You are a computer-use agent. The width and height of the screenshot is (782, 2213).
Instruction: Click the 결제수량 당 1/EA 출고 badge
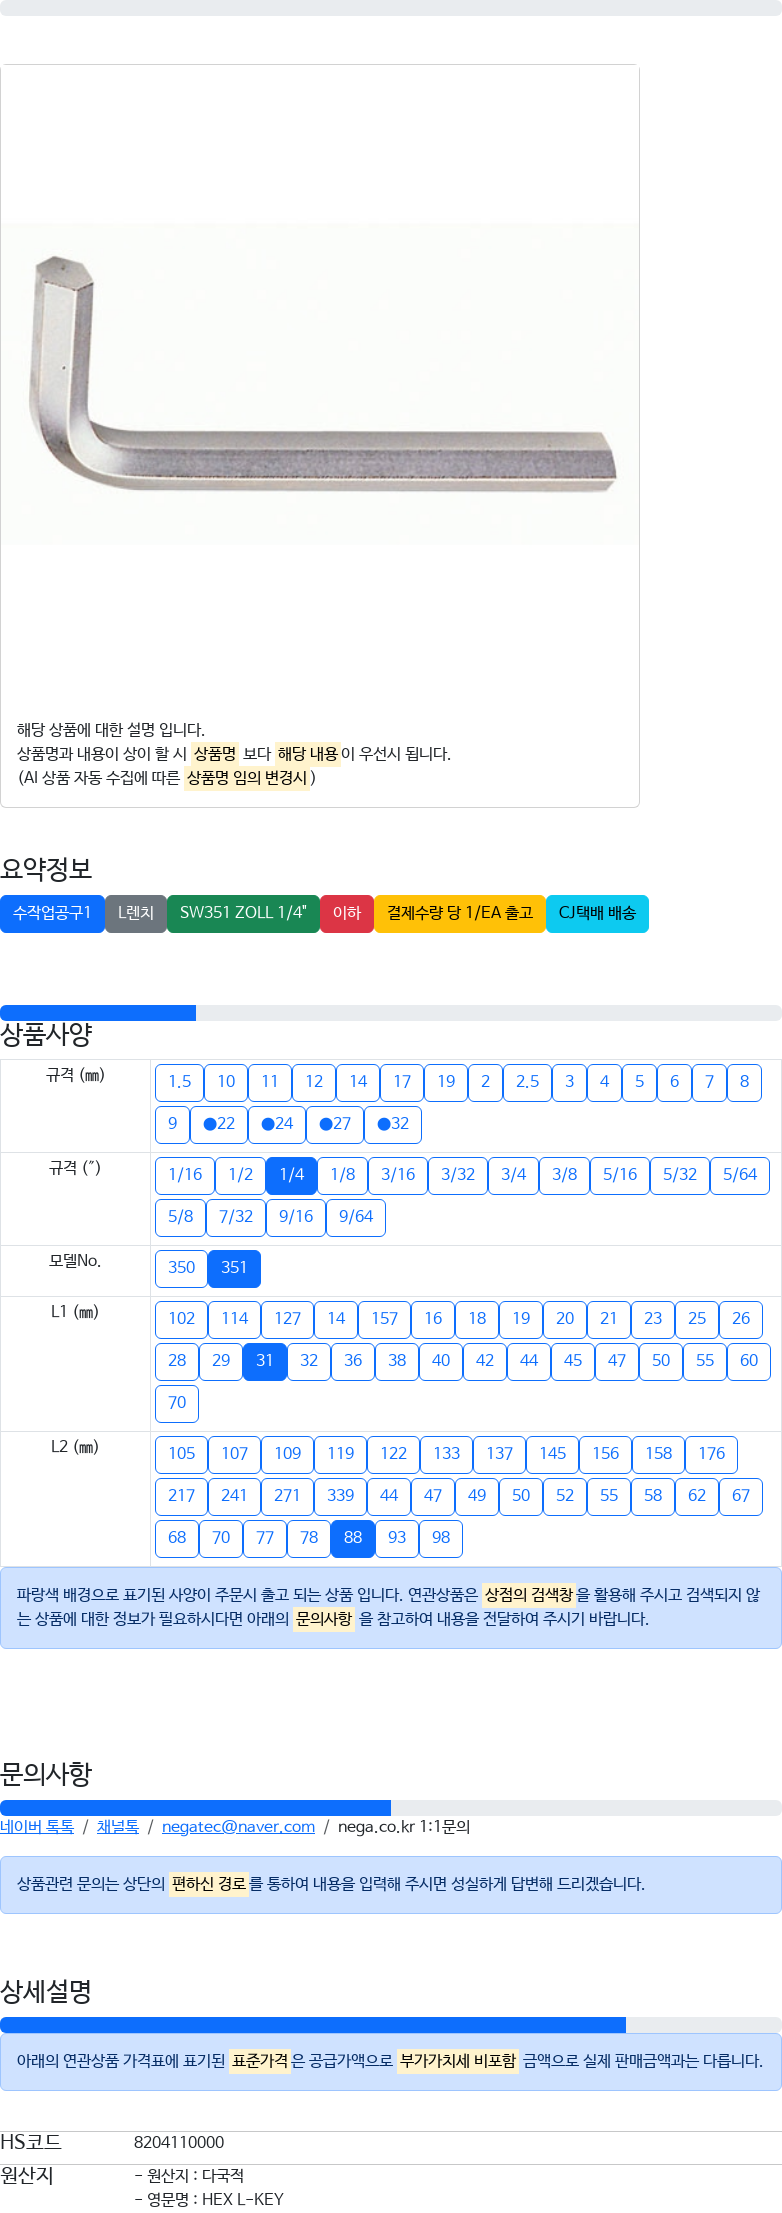460,913
